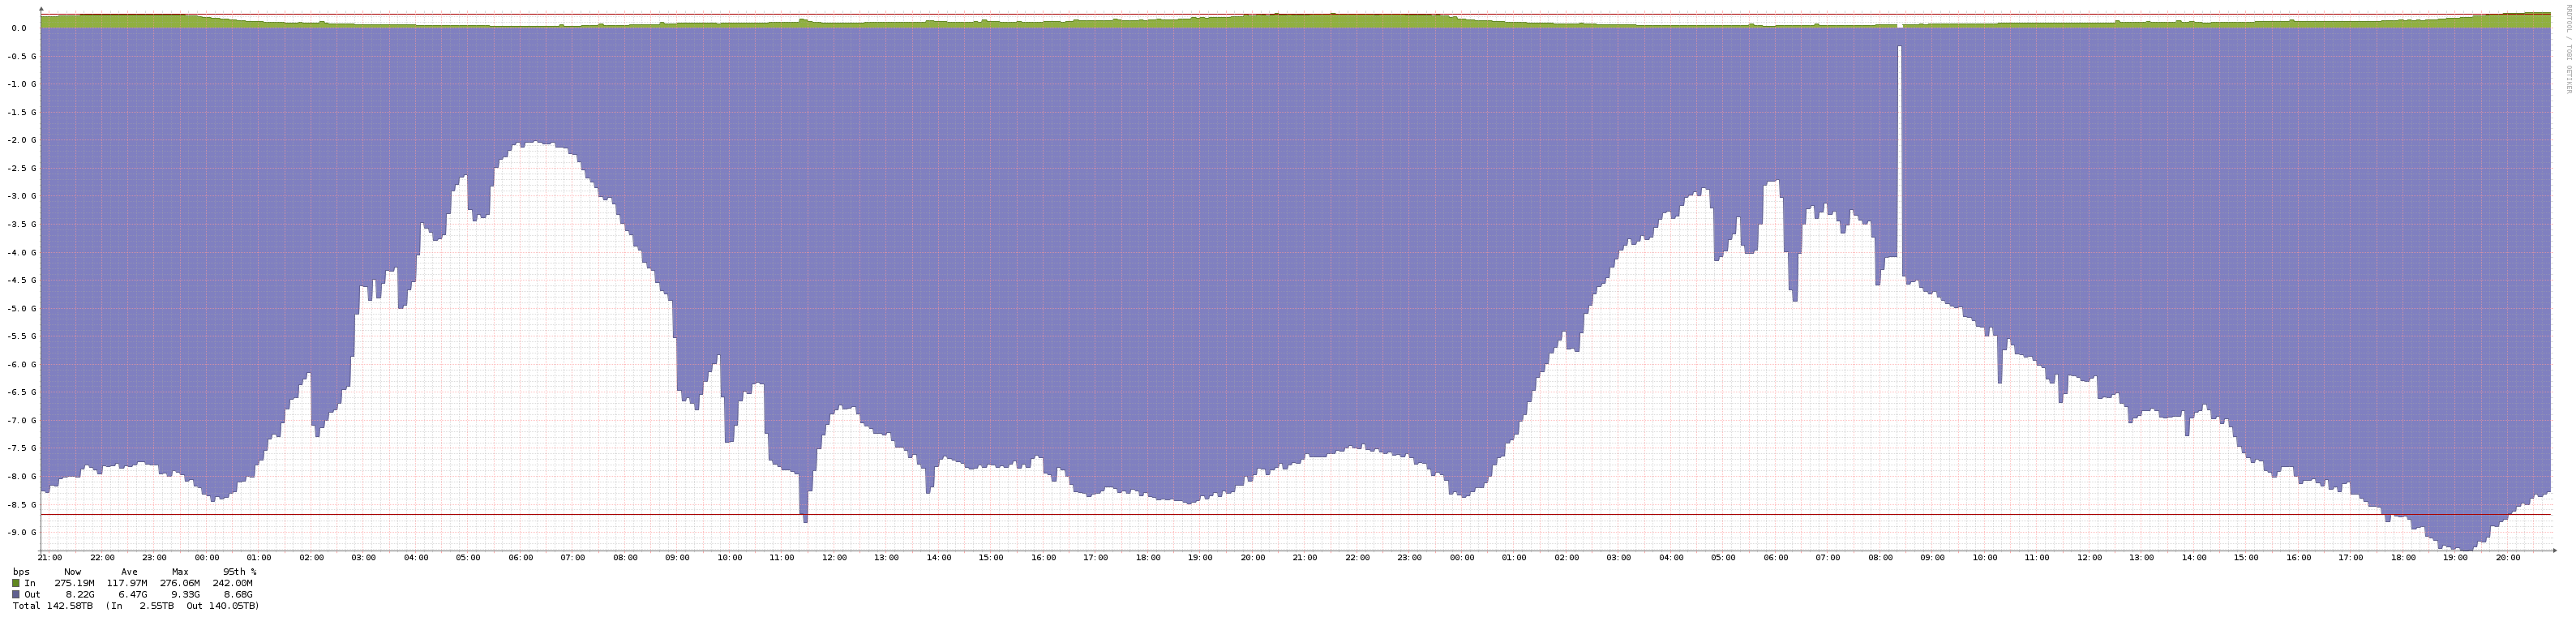Click the 'Total' label in the legend
The image size is (2576, 617).
[x=27, y=606]
